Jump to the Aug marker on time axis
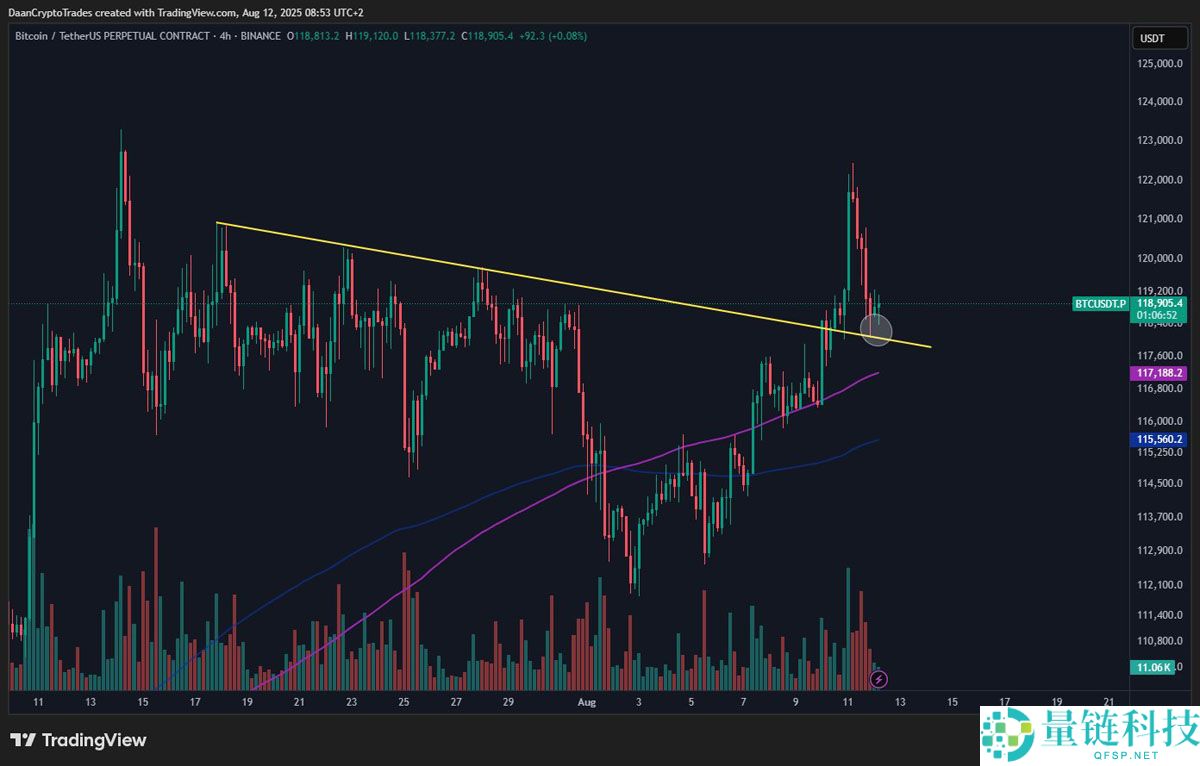The image size is (1200, 766). [588, 703]
